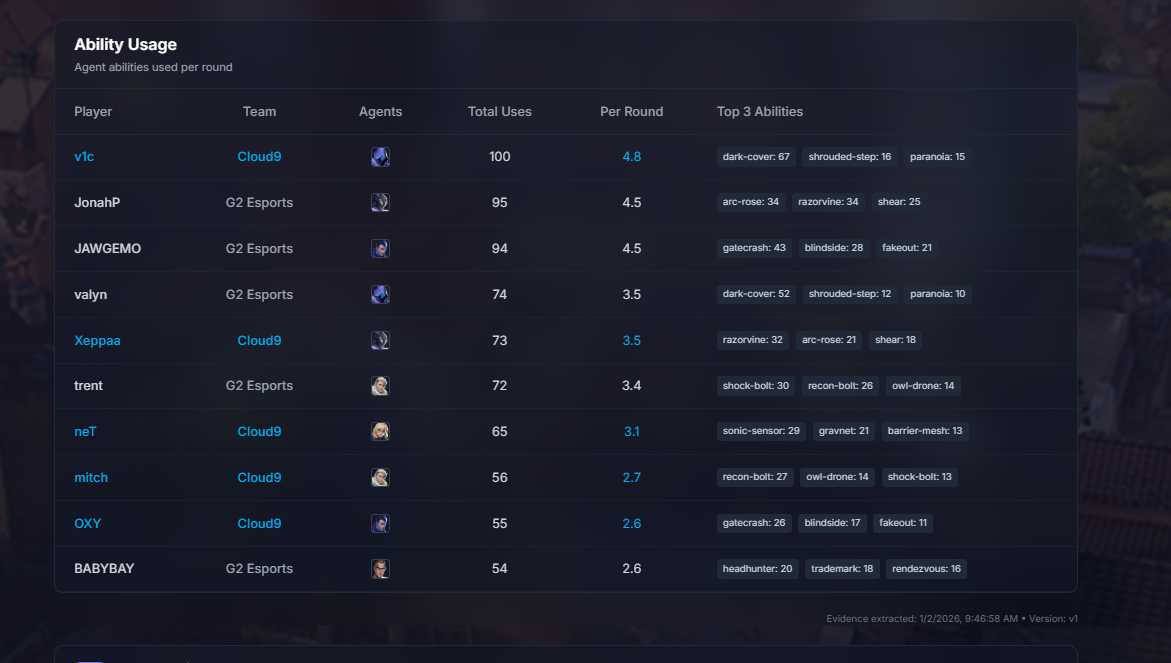Image resolution: width=1171 pixels, height=663 pixels.
Task: Click the shear: 25 ability tag
Action: (x=899, y=202)
